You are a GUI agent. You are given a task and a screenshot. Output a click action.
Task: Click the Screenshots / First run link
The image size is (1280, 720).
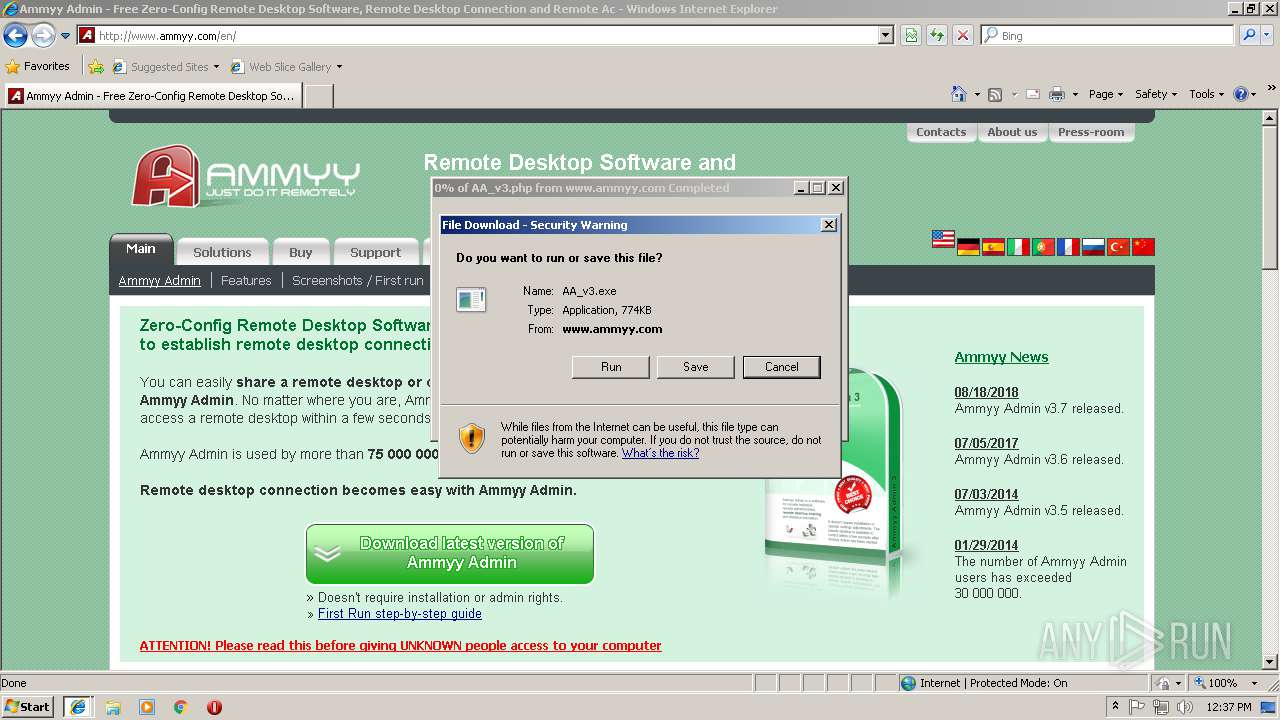pyautogui.click(x=358, y=281)
